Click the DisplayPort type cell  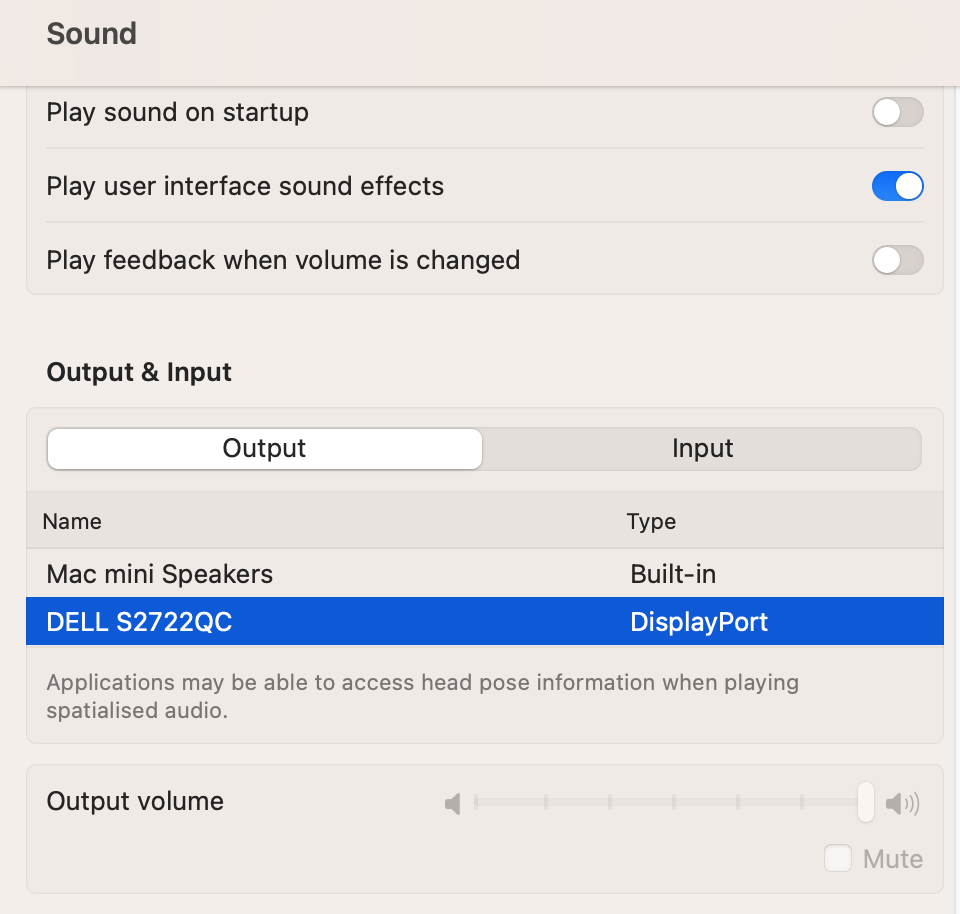(699, 622)
